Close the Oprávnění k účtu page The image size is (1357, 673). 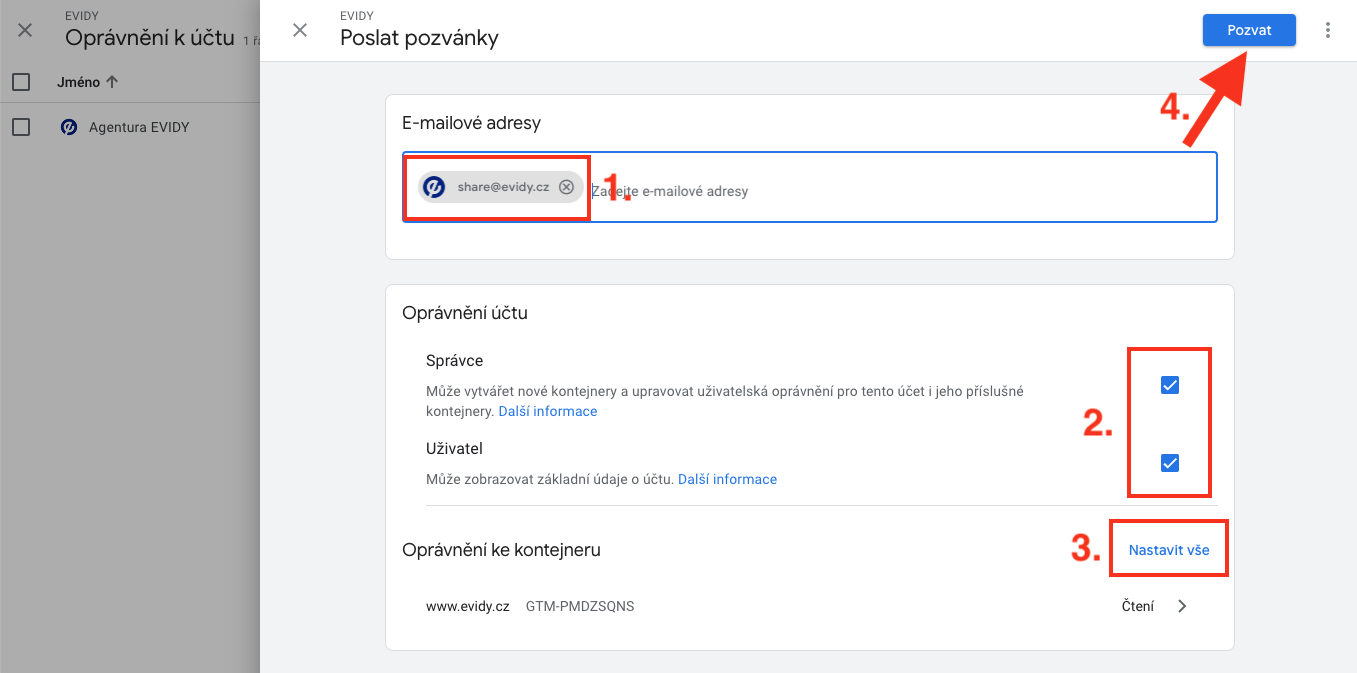pos(25,30)
